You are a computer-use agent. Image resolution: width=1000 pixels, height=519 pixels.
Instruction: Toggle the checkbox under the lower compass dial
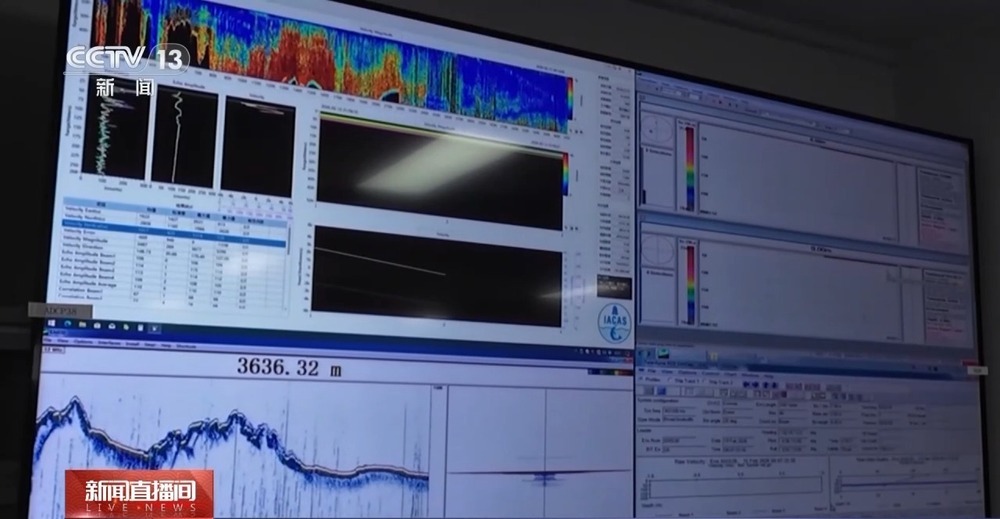point(645,273)
